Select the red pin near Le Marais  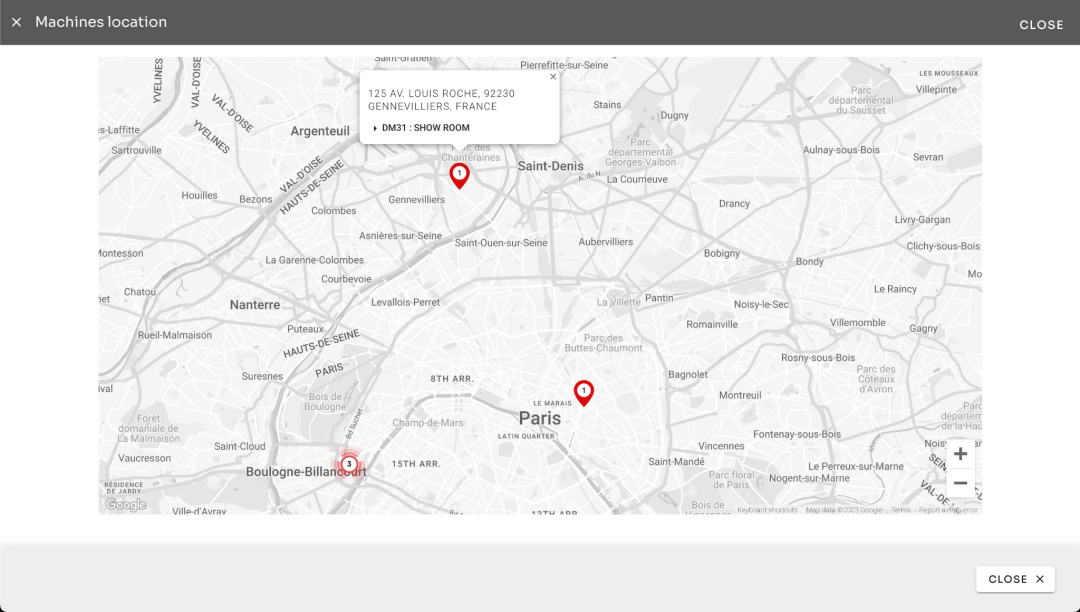[584, 392]
